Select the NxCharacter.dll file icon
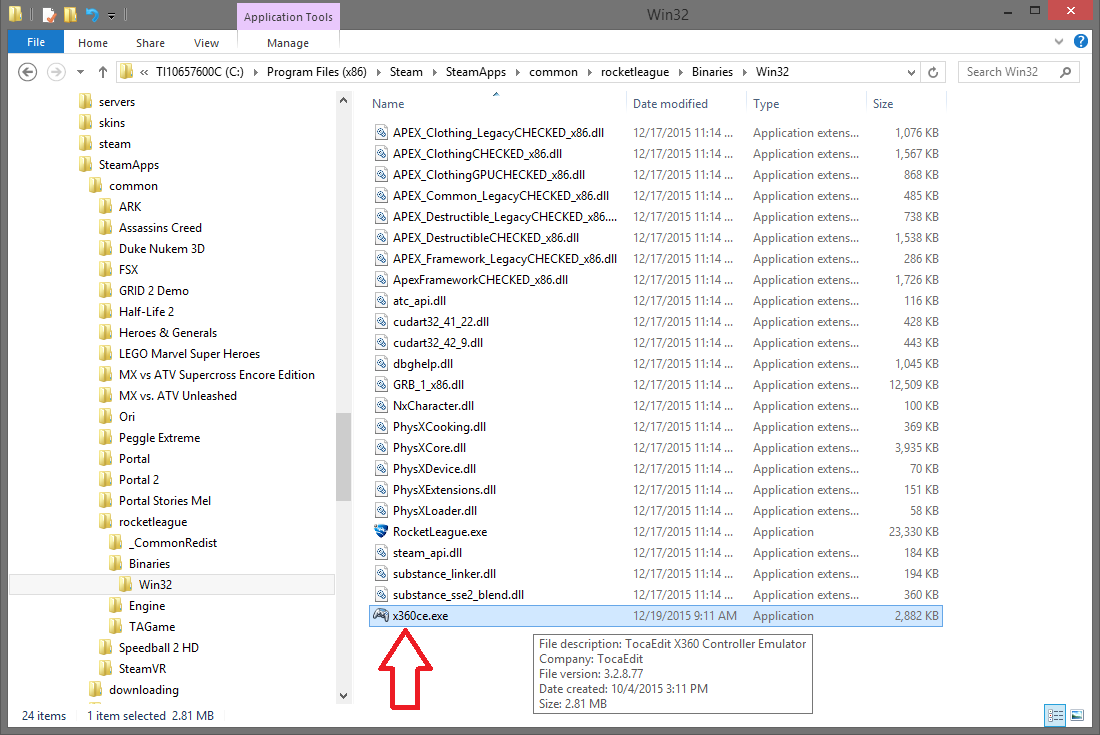 coord(381,405)
